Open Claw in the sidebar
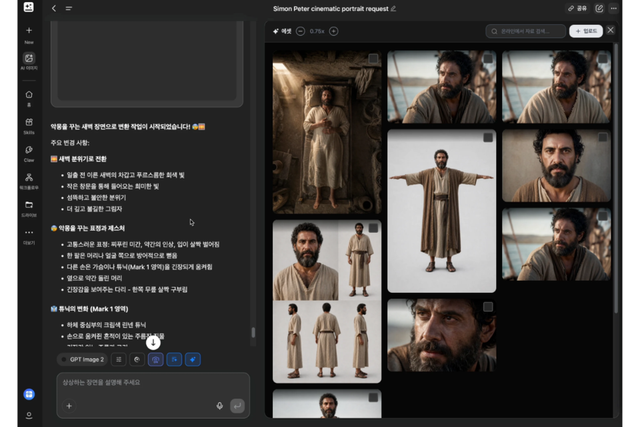 click(29, 153)
